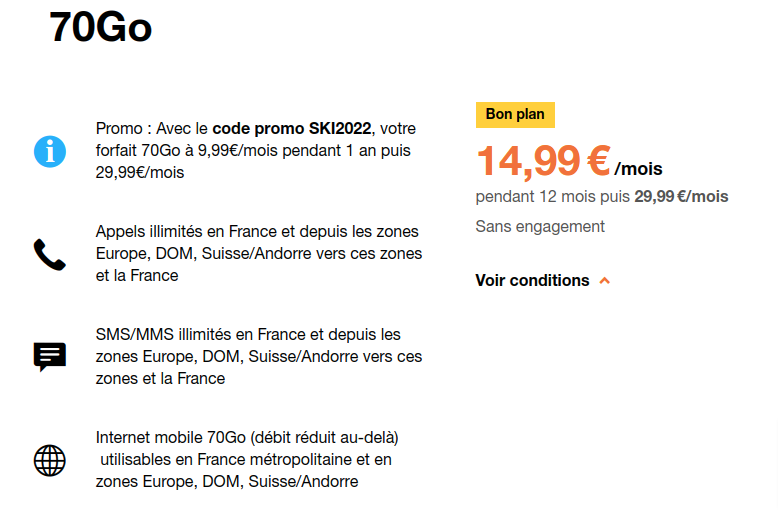Click the Sans engagement label

540,227
